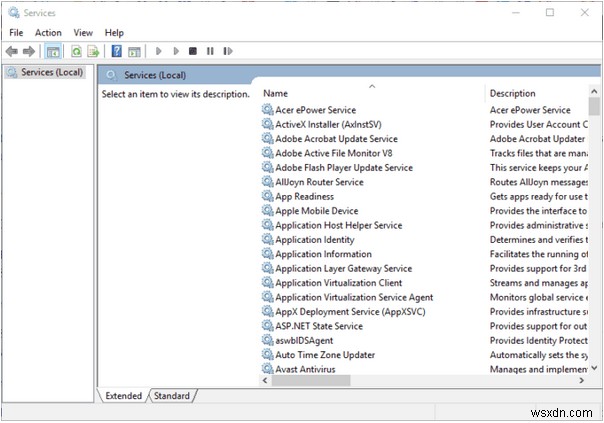Click the Forward arrow toolbar icon
Screen dimensions: 604x423
[x=28, y=51]
